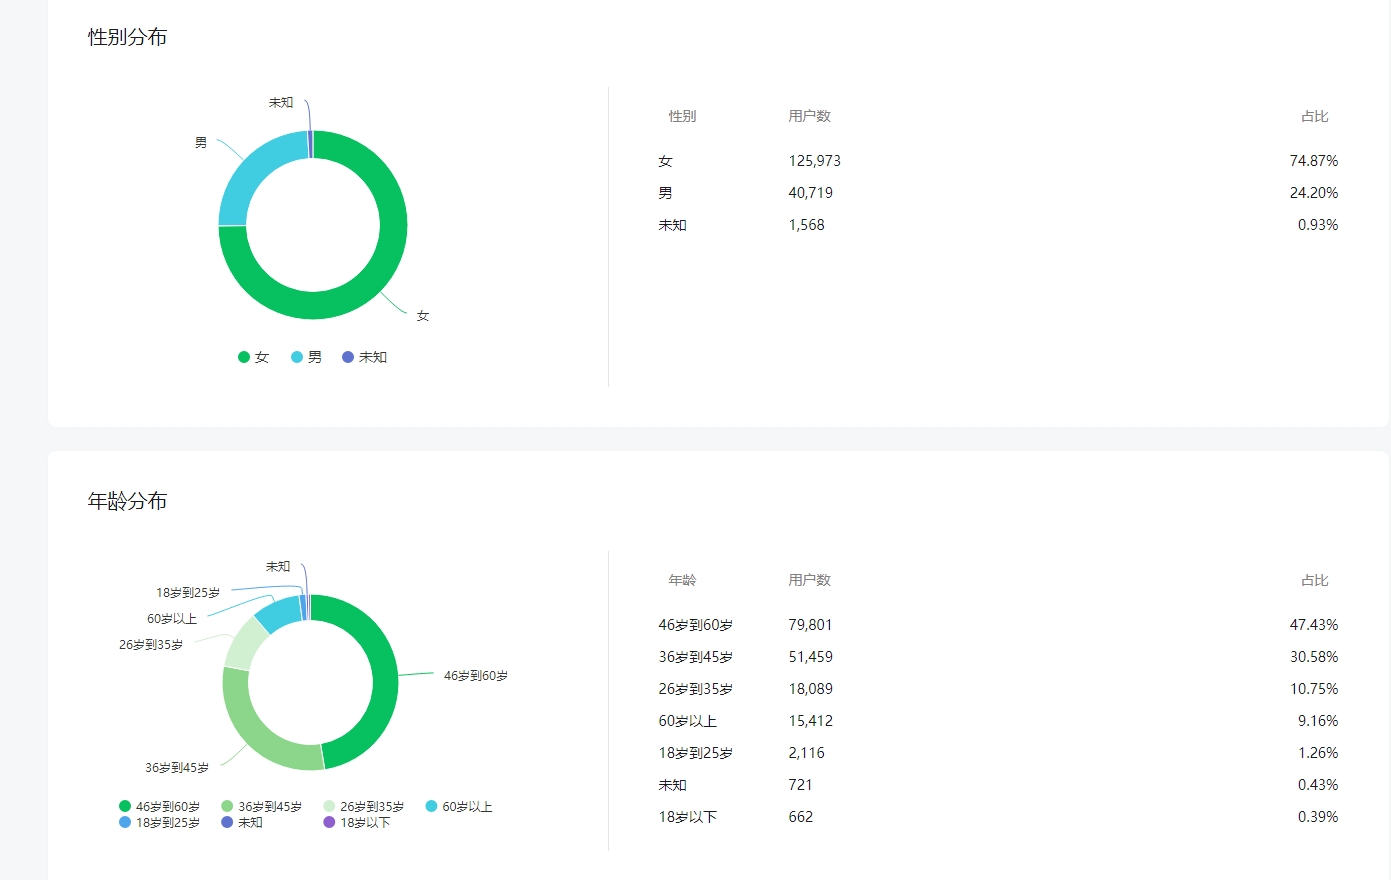Click user count 125,973
Image resolution: width=1391 pixels, height=880 pixels.
pyautogui.click(x=814, y=161)
